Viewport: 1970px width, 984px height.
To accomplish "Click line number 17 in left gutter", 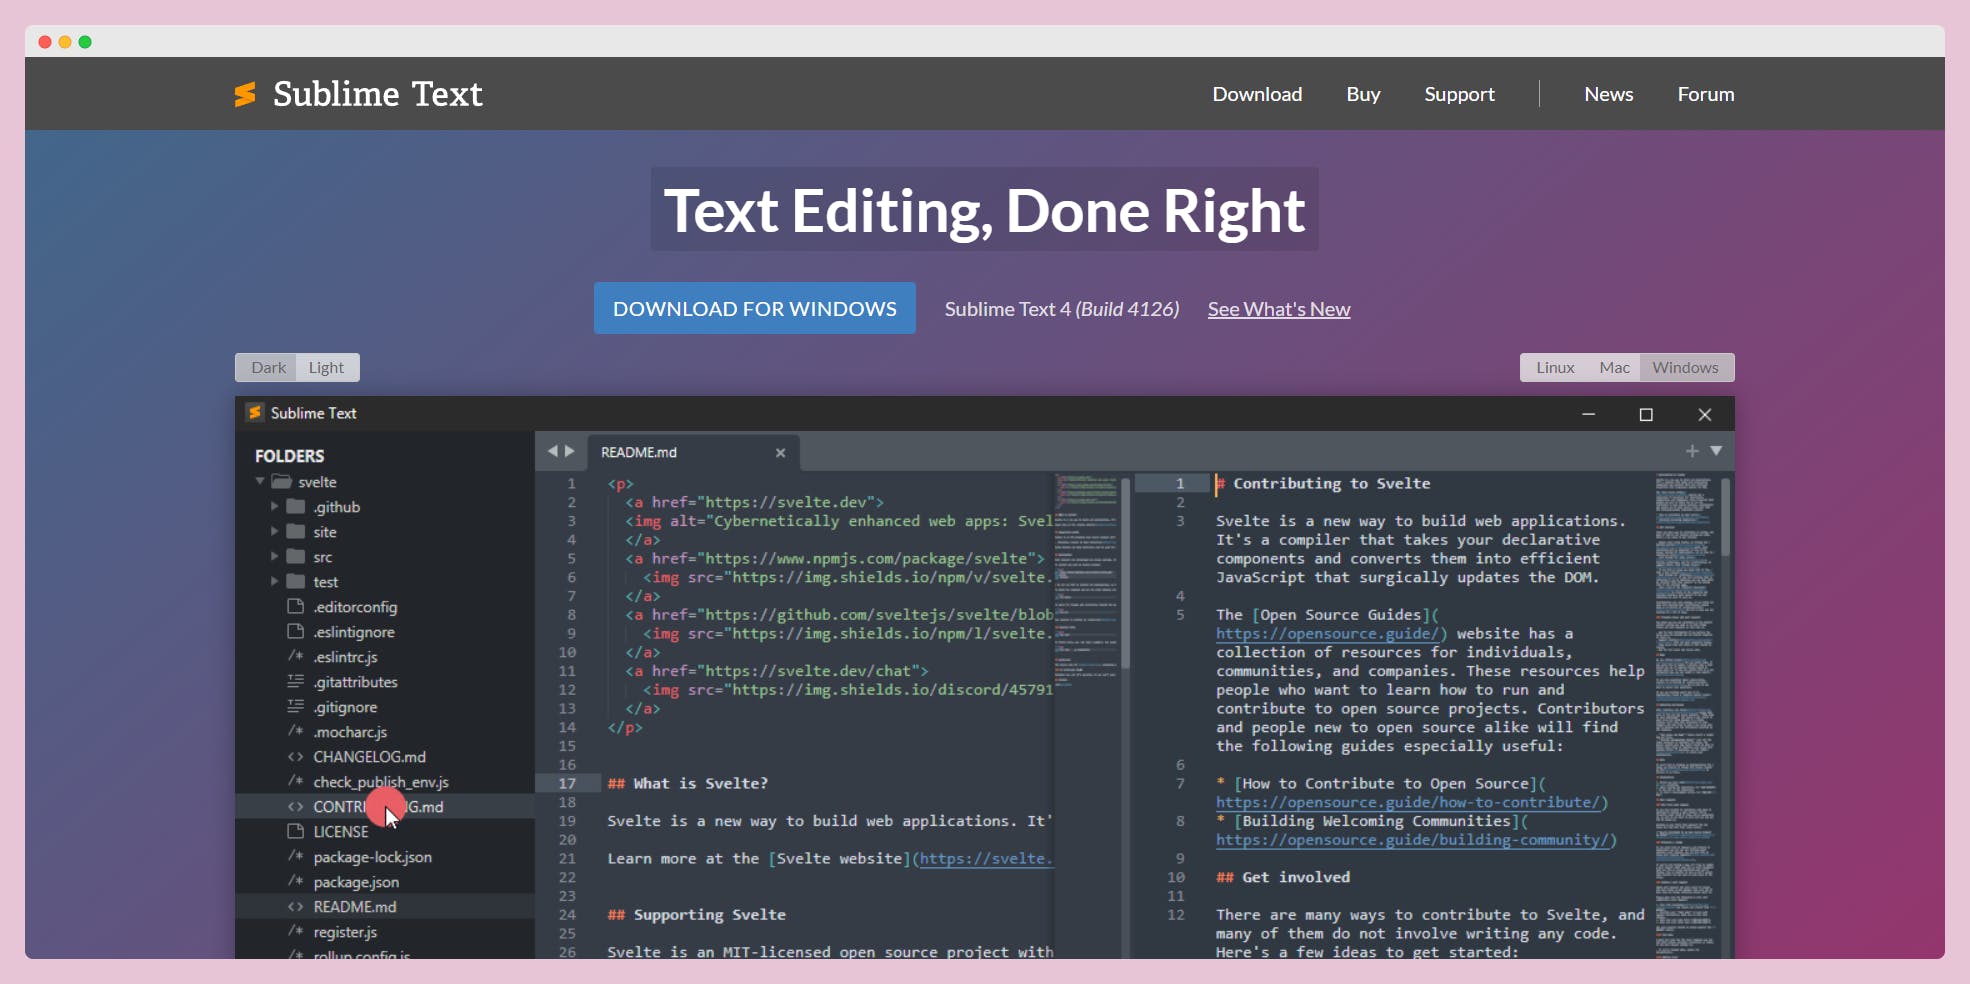I will click(x=567, y=783).
